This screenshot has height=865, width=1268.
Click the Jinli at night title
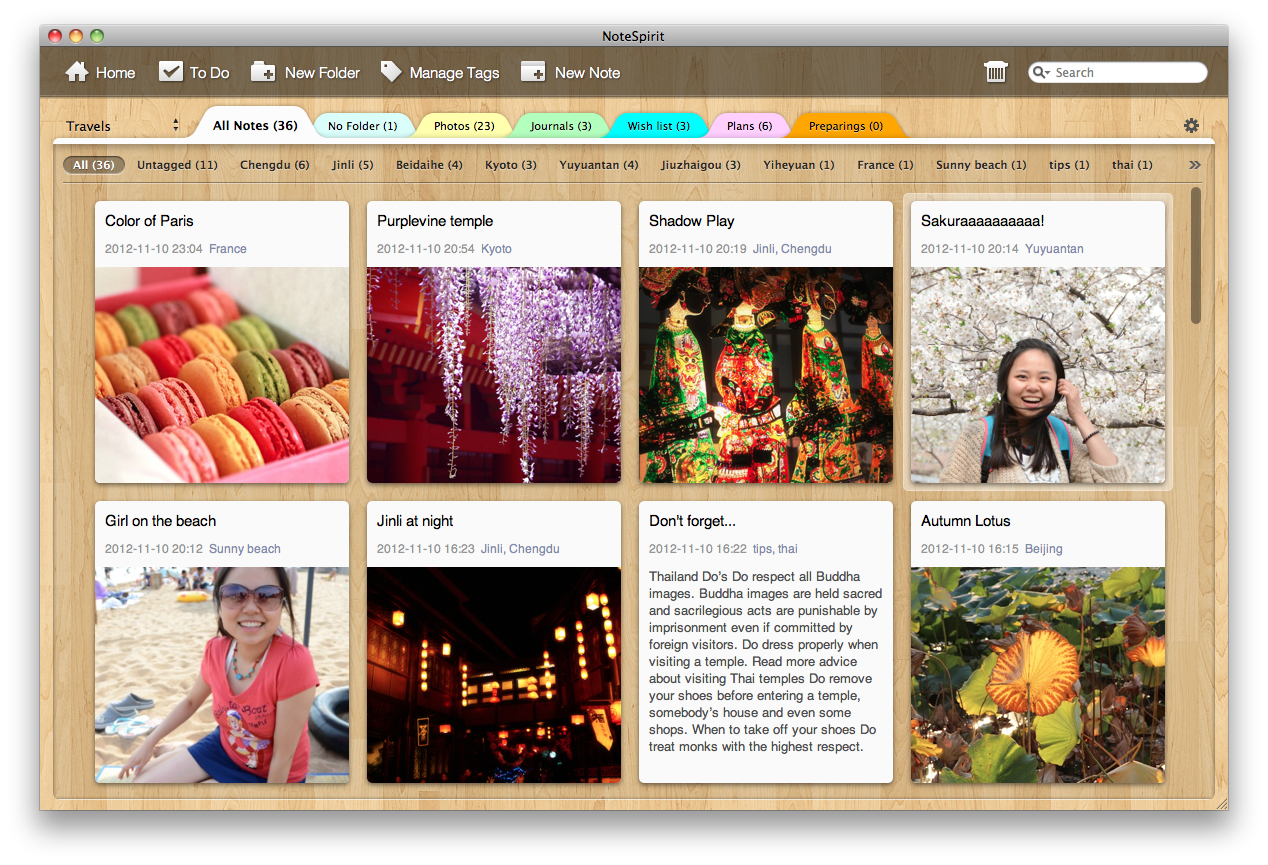tap(415, 521)
